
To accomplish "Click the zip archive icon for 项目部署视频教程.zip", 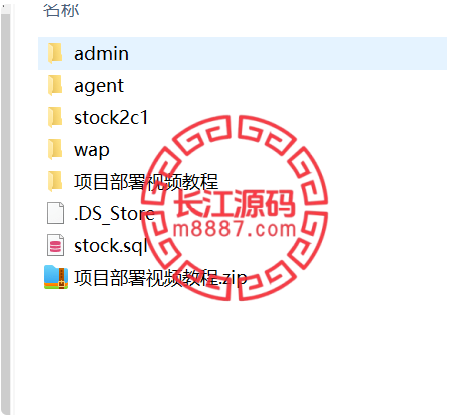I will pos(56,277).
